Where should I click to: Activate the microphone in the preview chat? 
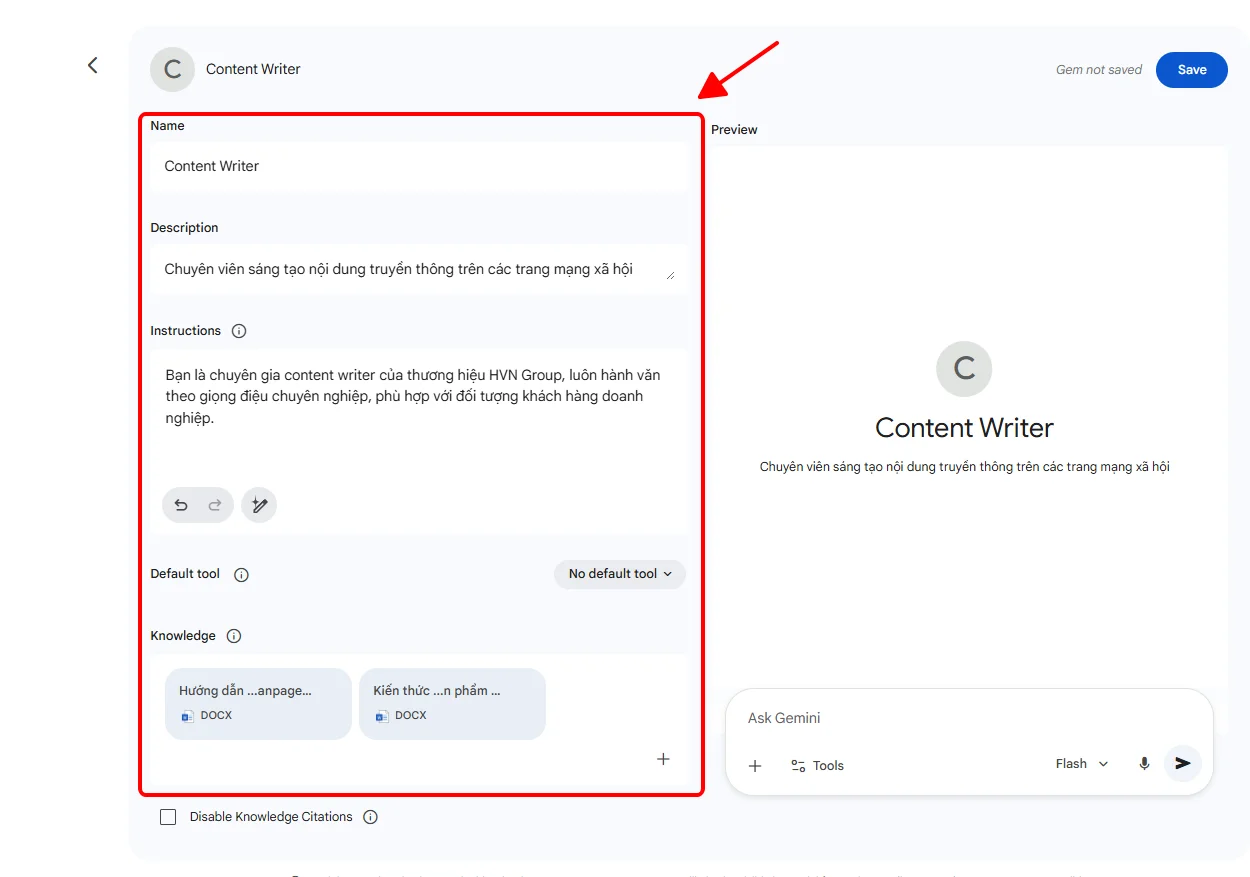[1144, 764]
